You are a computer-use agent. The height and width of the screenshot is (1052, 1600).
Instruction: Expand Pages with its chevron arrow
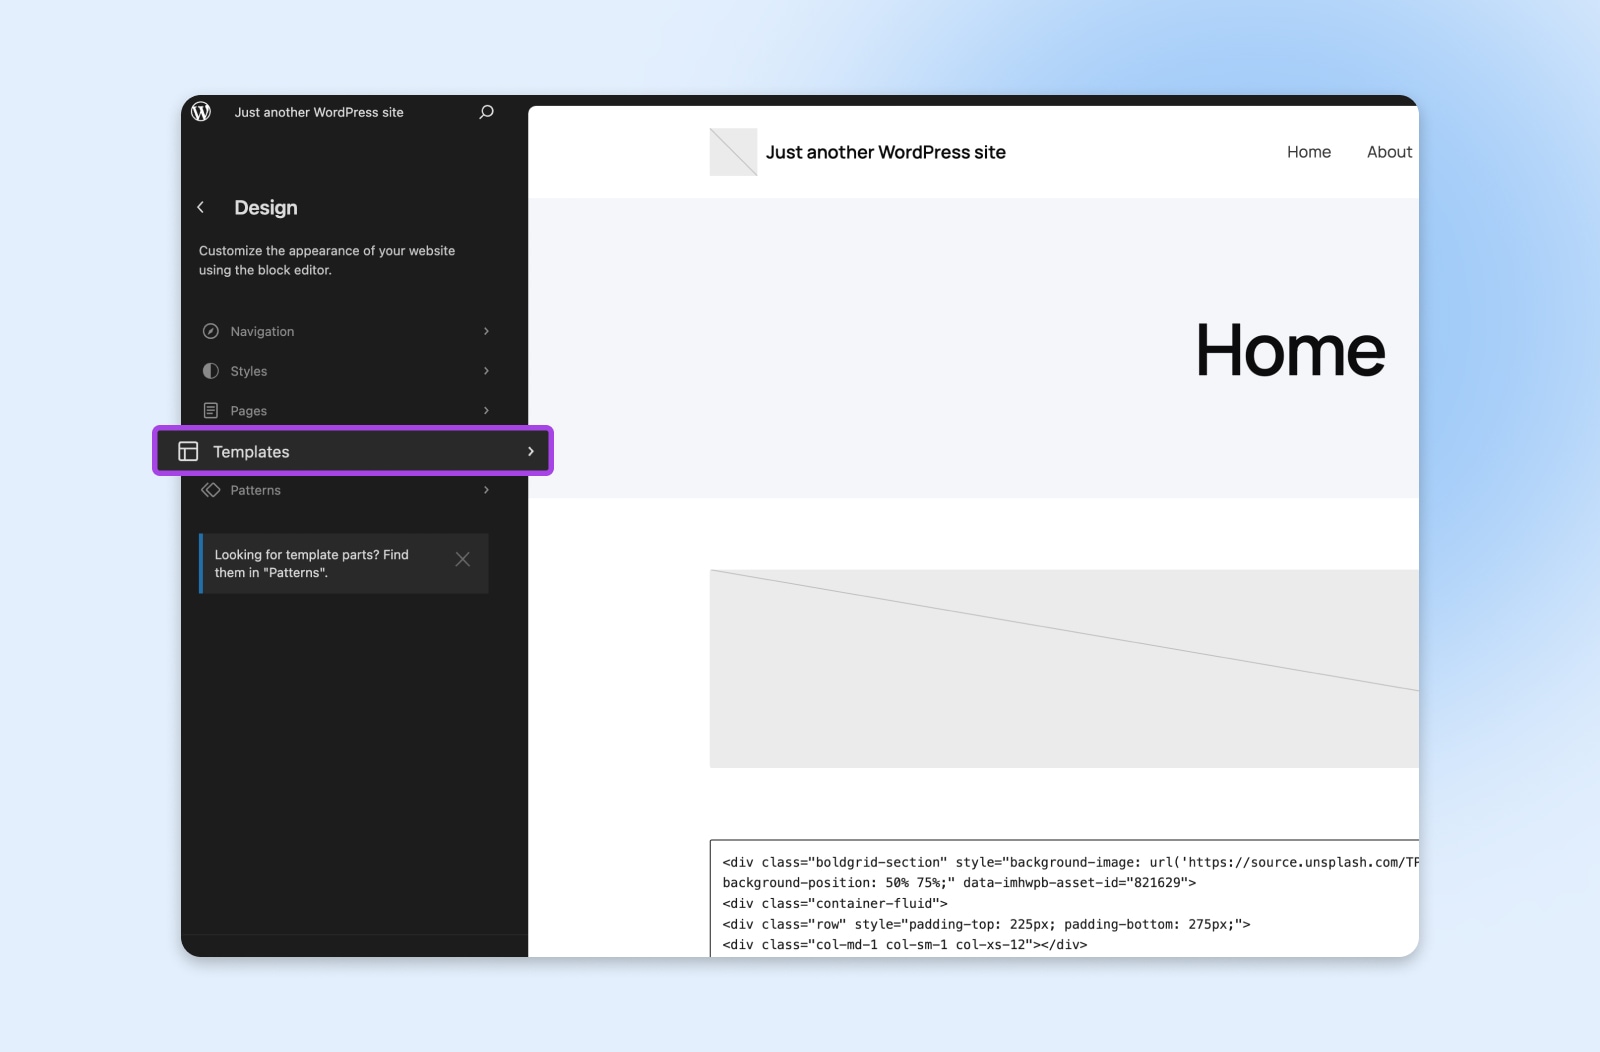pyautogui.click(x=486, y=411)
